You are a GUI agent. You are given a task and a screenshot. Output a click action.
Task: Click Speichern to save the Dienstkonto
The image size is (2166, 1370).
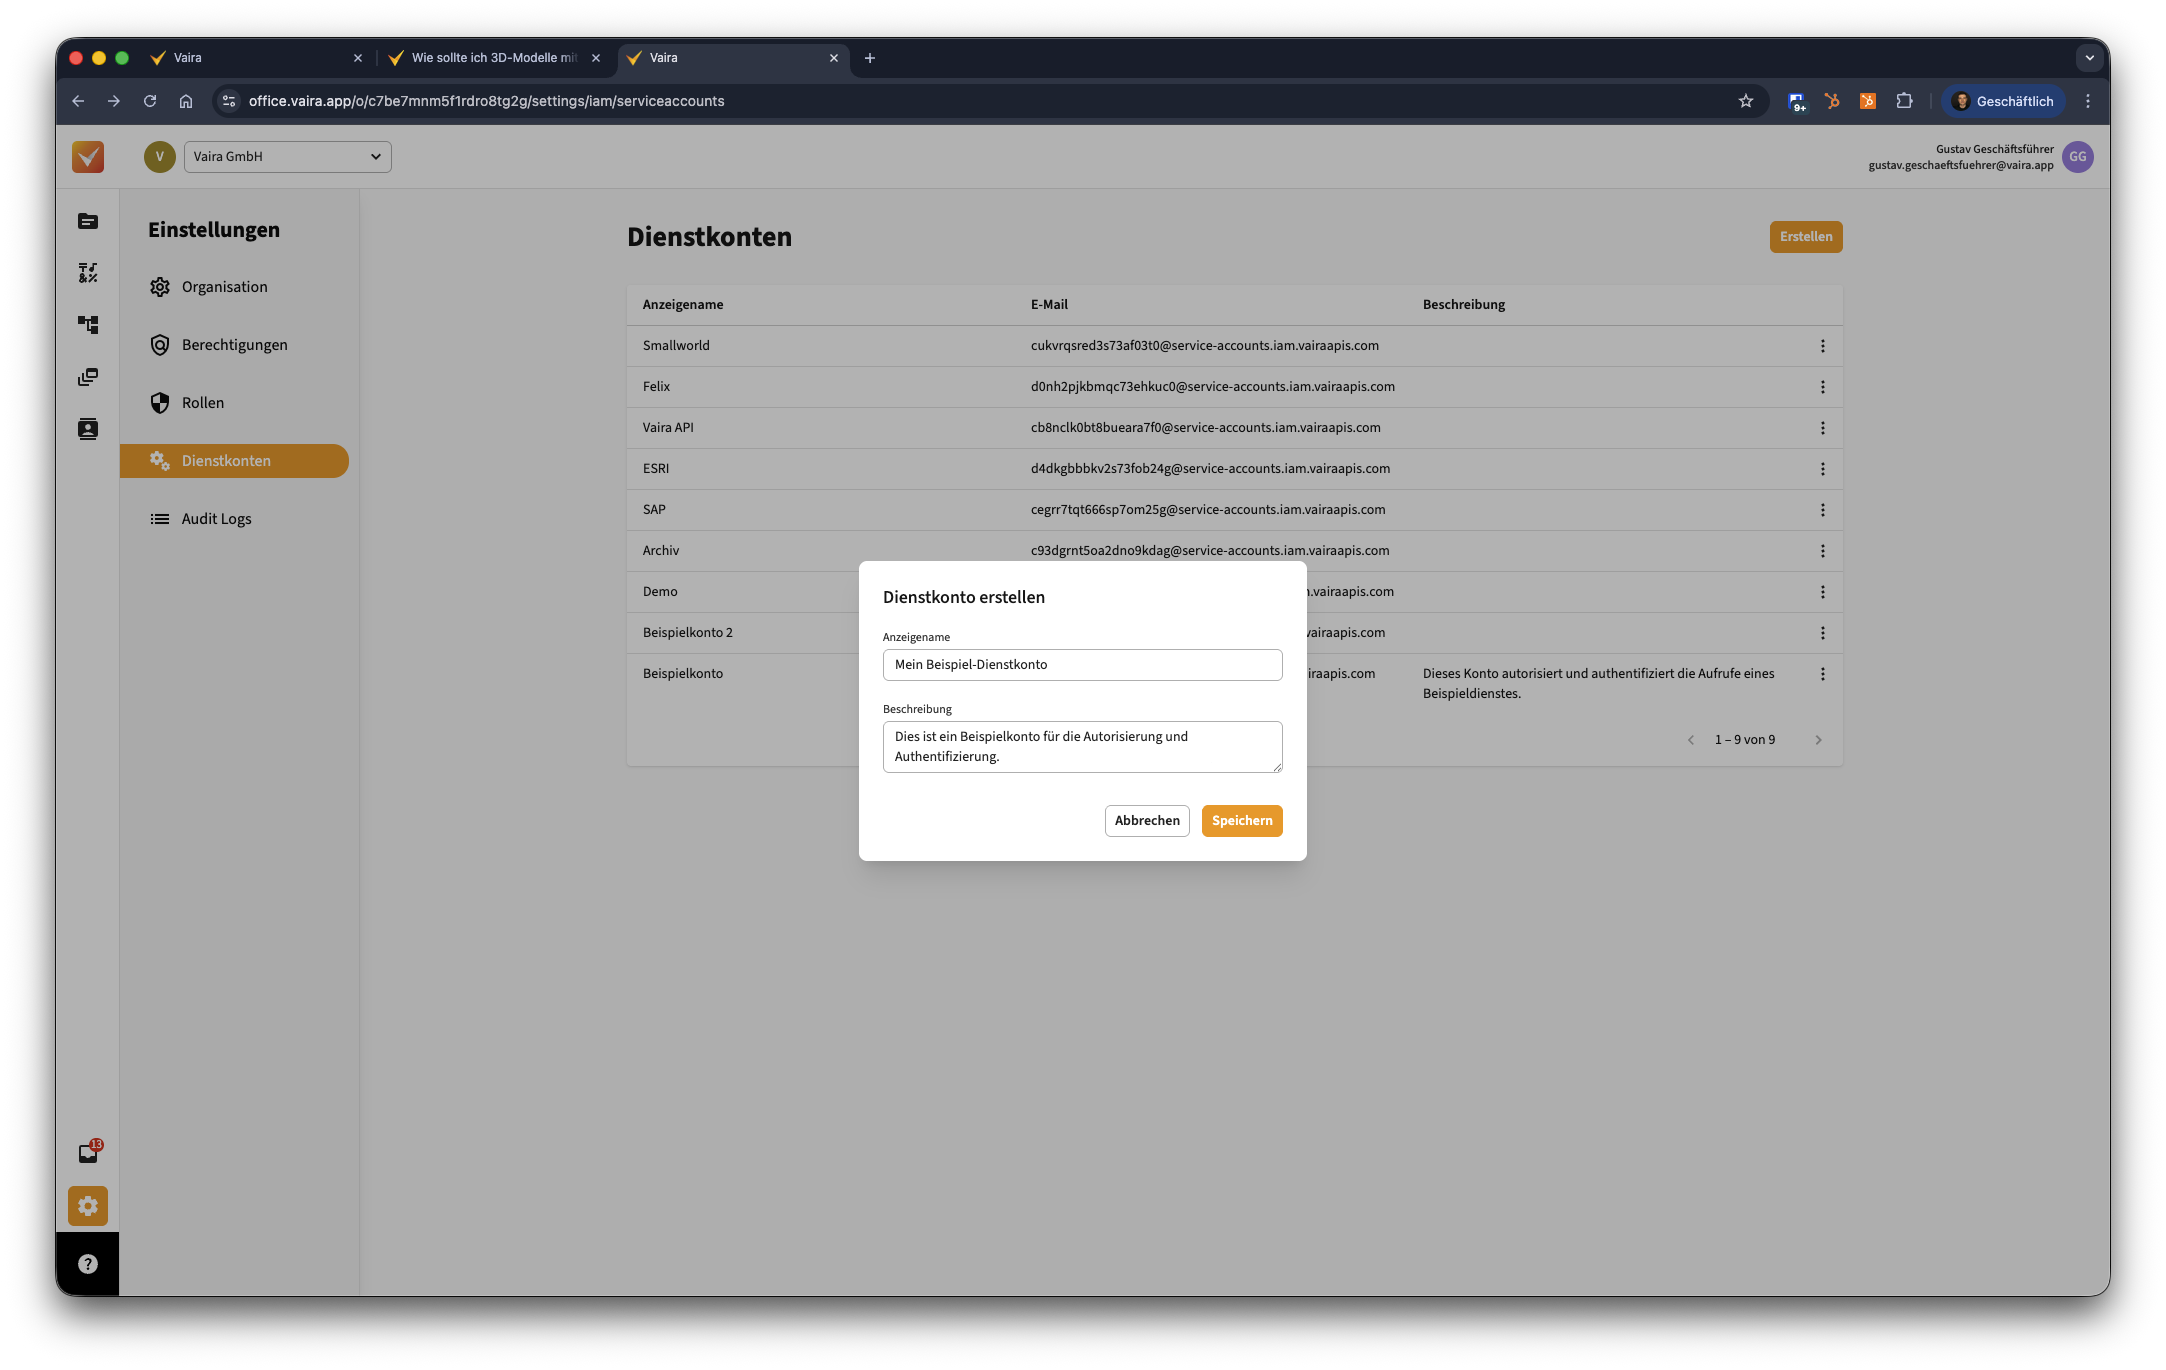coord(1241,821)
